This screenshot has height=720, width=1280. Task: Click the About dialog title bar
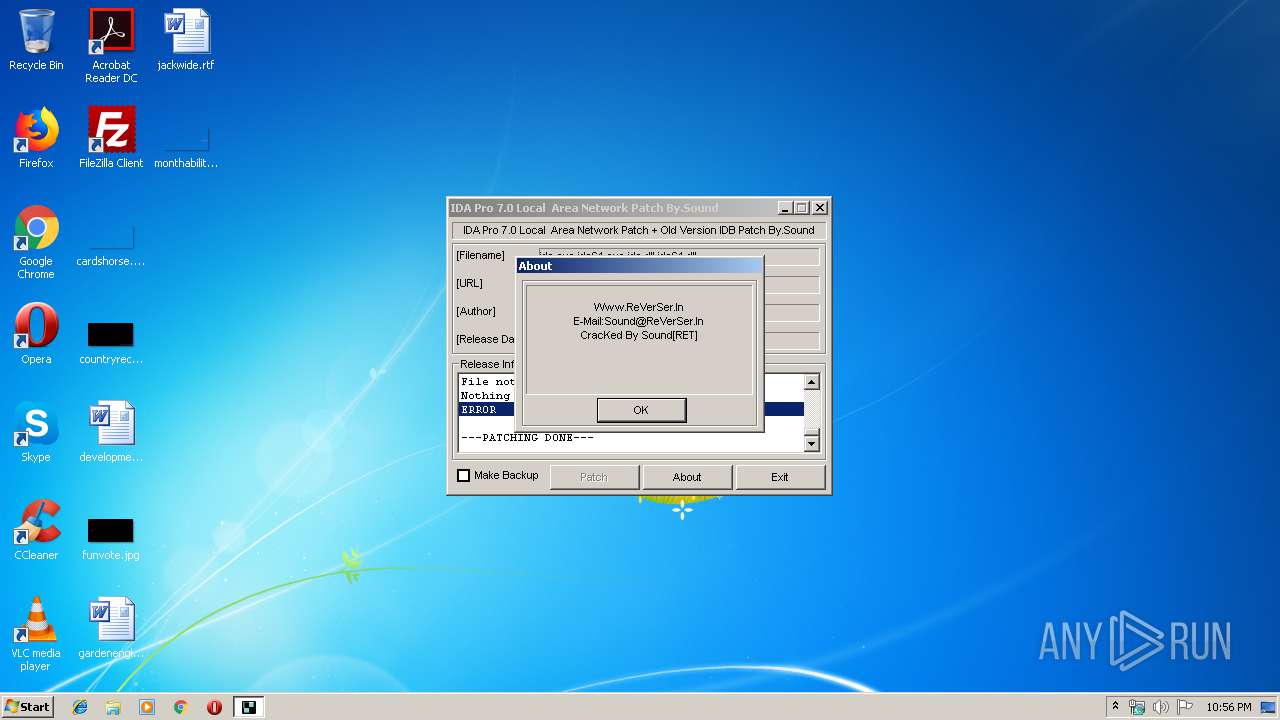click(639, 266)
